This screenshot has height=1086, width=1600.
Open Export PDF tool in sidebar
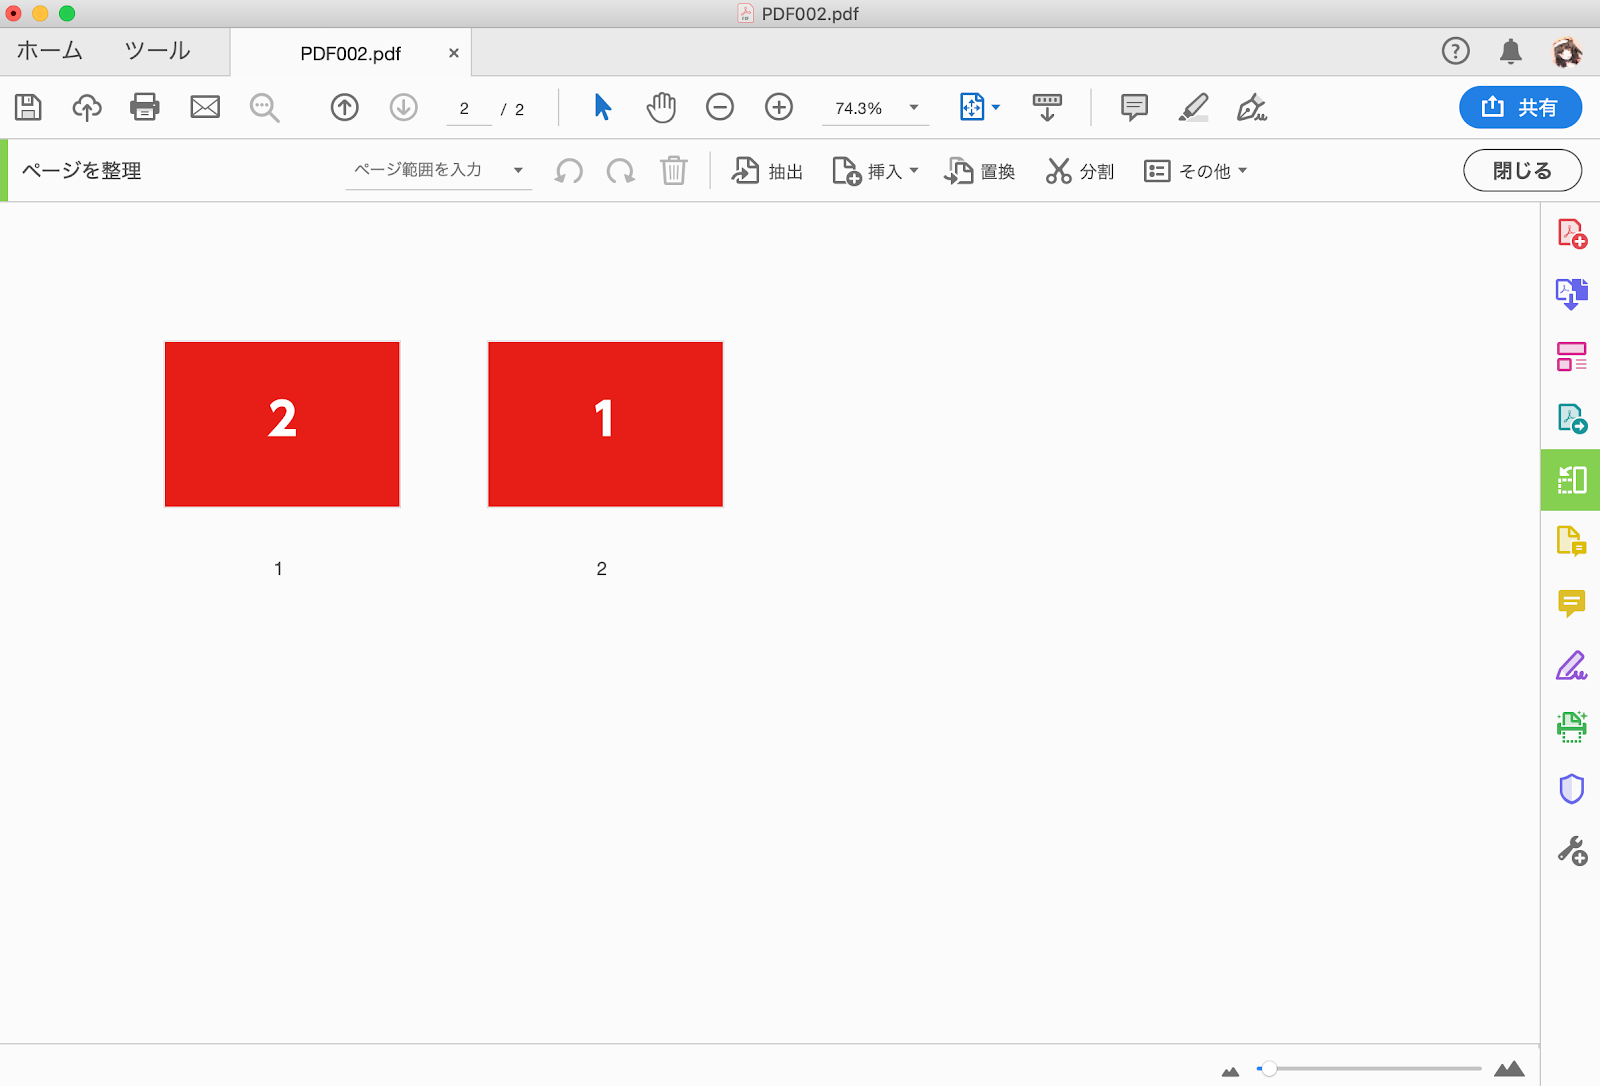[x=1572, y=418]
